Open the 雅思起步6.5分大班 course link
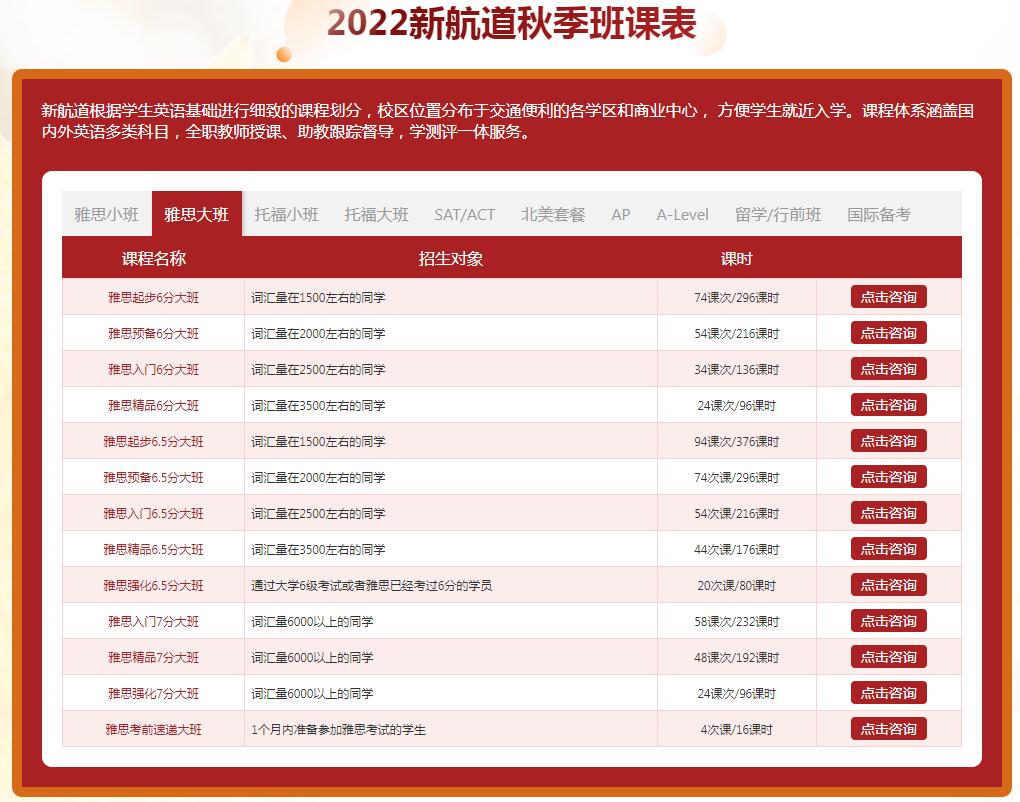 (x=154, y=442)
